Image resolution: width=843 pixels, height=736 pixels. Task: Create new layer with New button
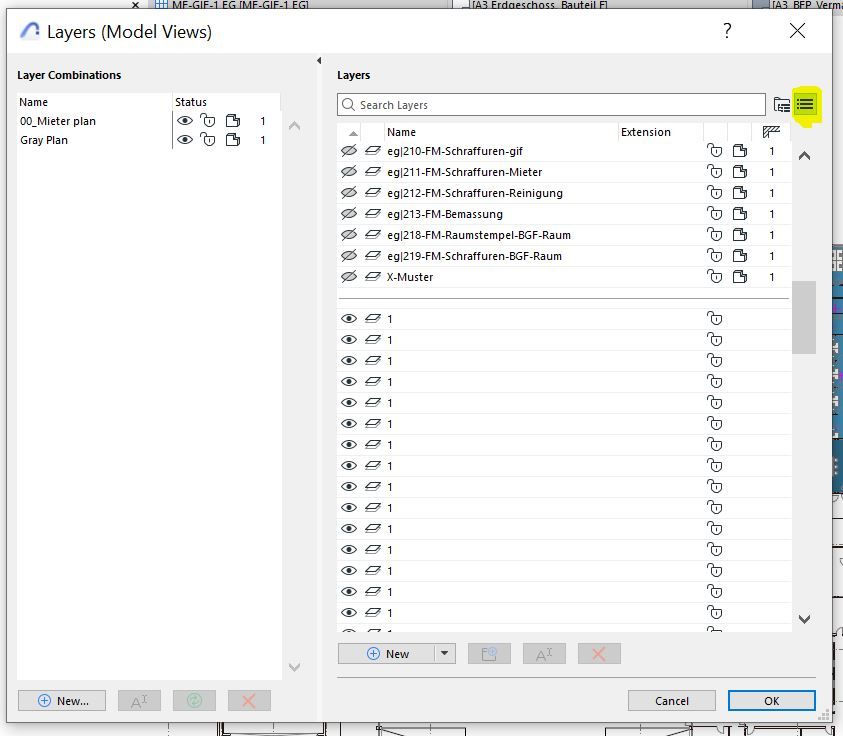point(387,654)
